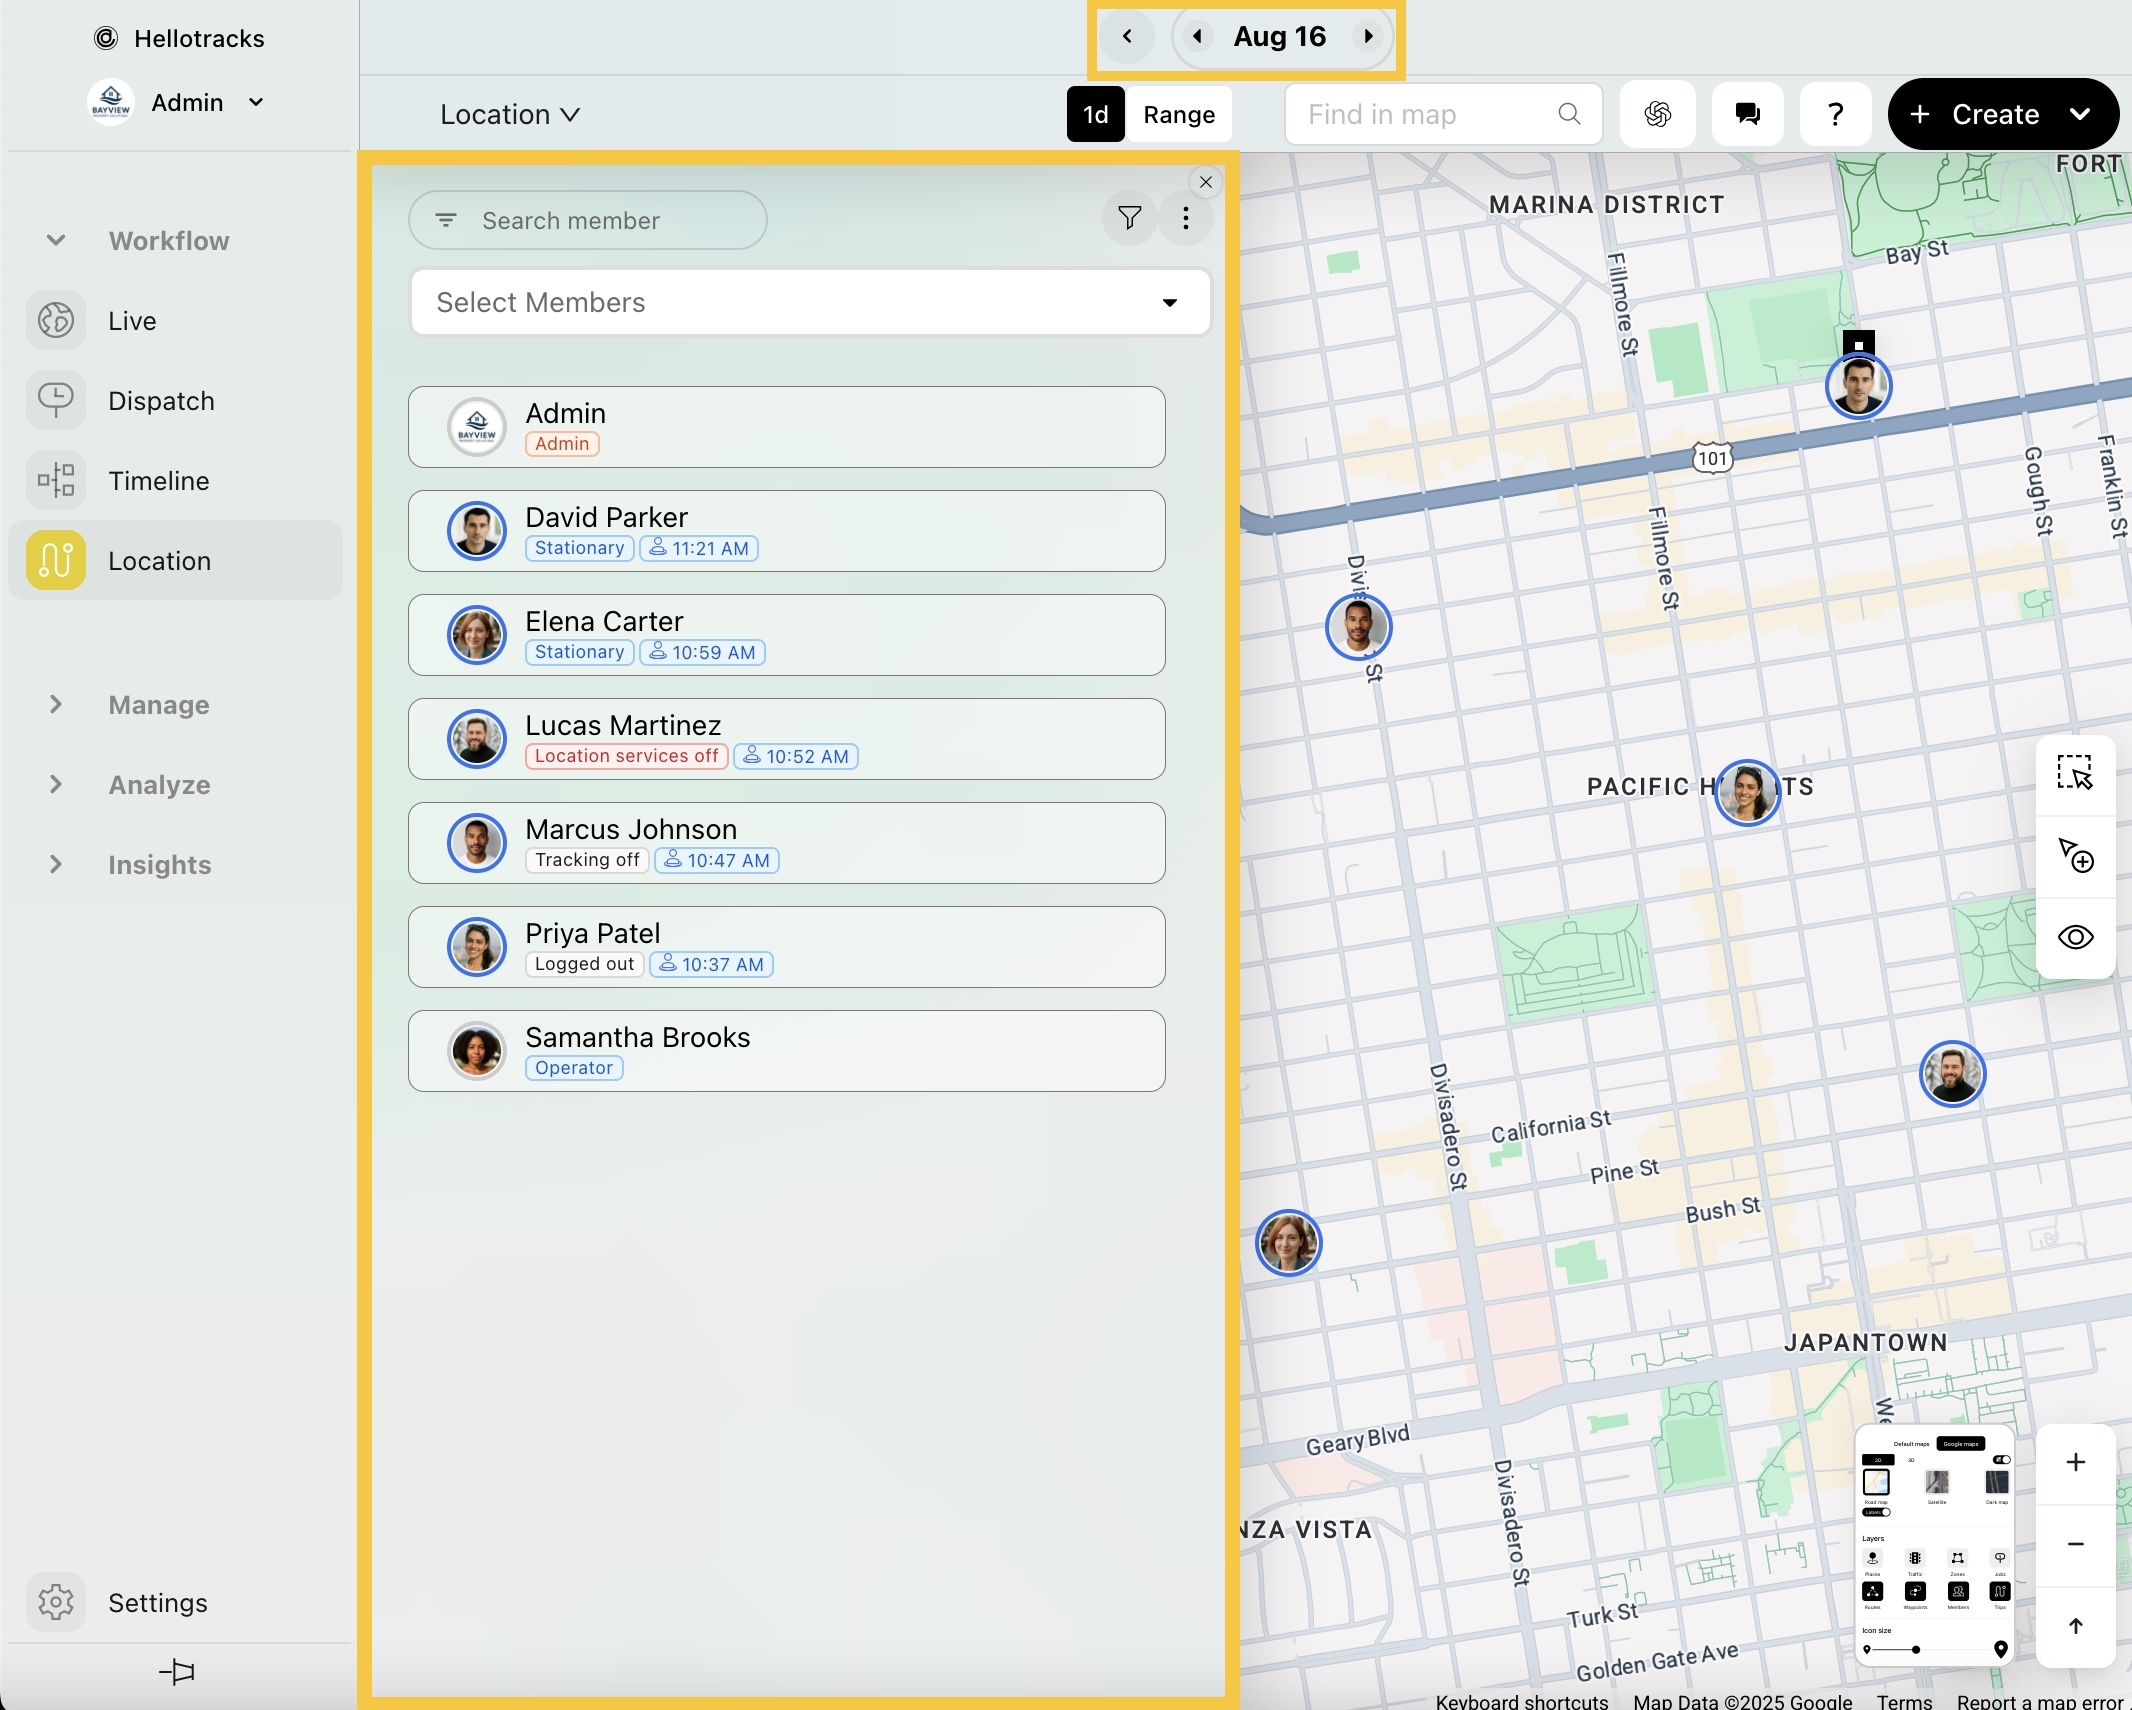The height and width of the screenshot is (1710, 2132).
Task: Click the pin sidebar icon at bottom
Action: (x=177, y=1671)
